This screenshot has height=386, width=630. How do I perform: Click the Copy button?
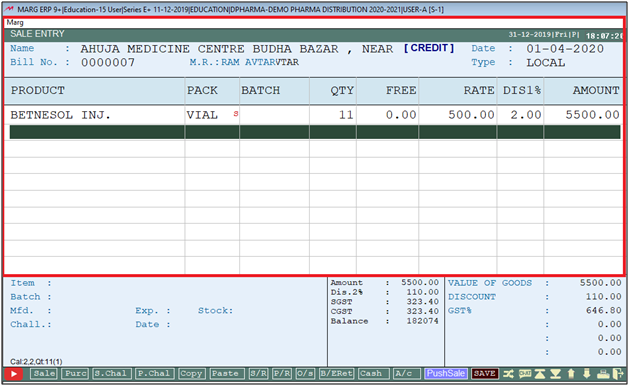[192, 374]
